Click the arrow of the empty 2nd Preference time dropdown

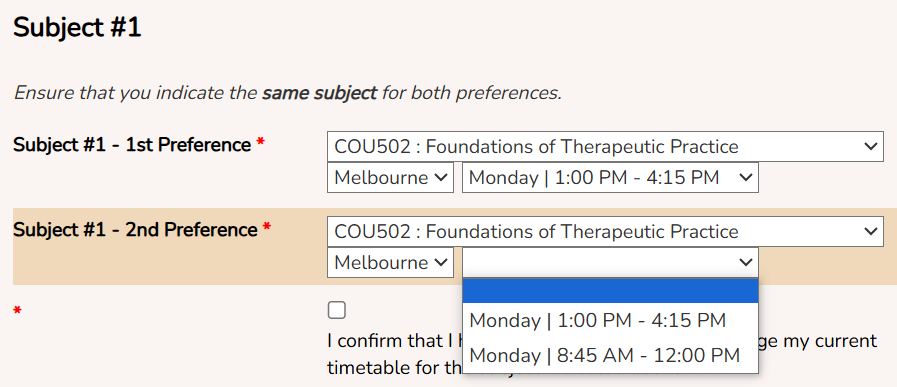click(745, 262)
